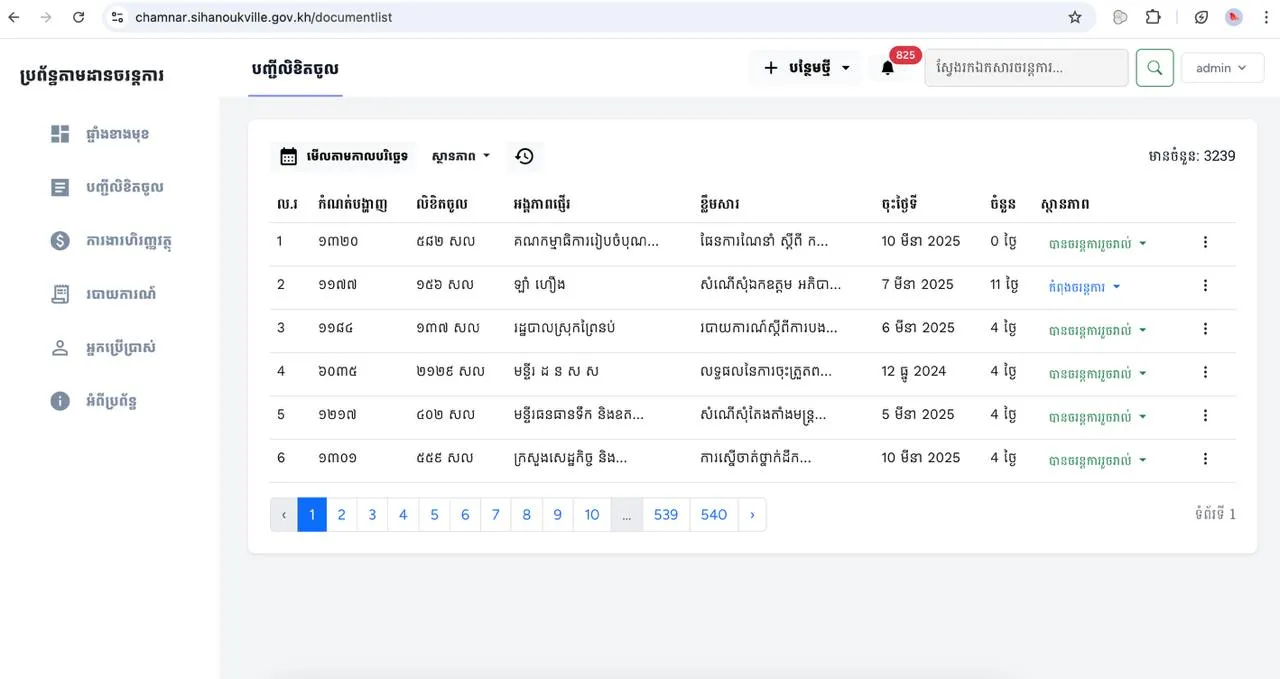This screenshot has height=679, width=1280.
Task: Click the info circle icon in sidebar
Action: 60,401
